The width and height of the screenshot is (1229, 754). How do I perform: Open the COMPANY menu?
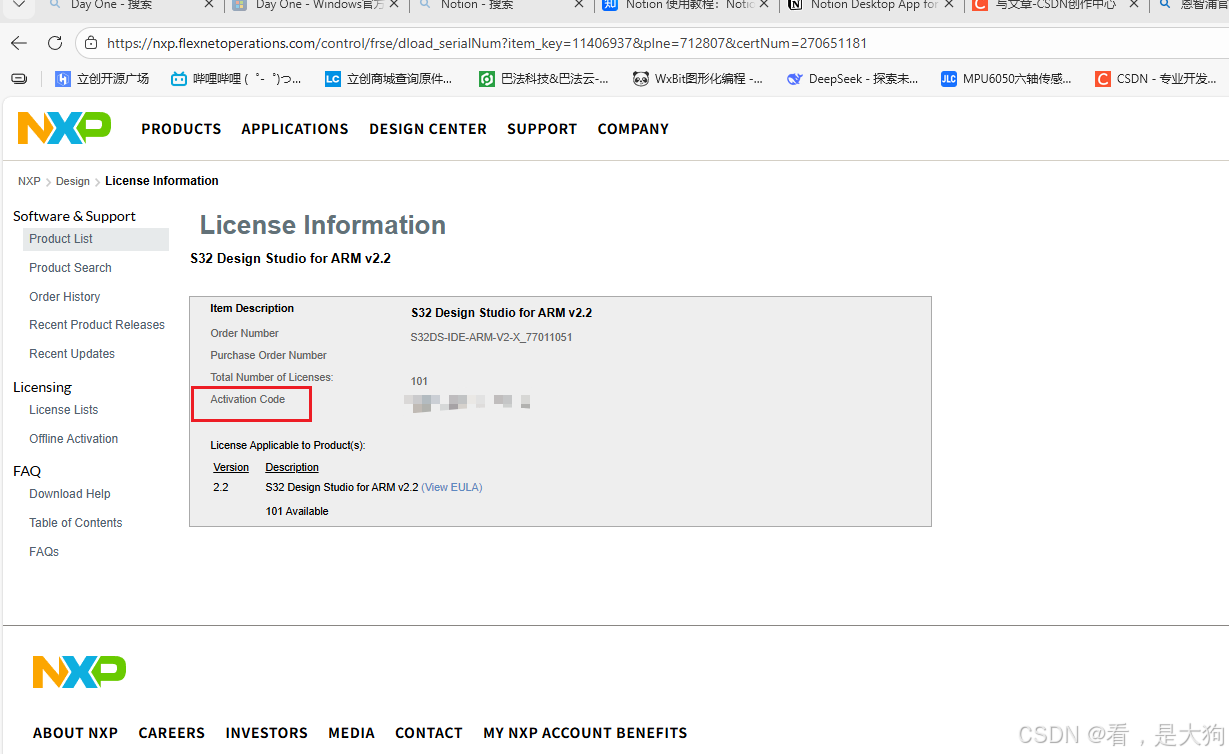pyautogui.click(x=633, y=129)
